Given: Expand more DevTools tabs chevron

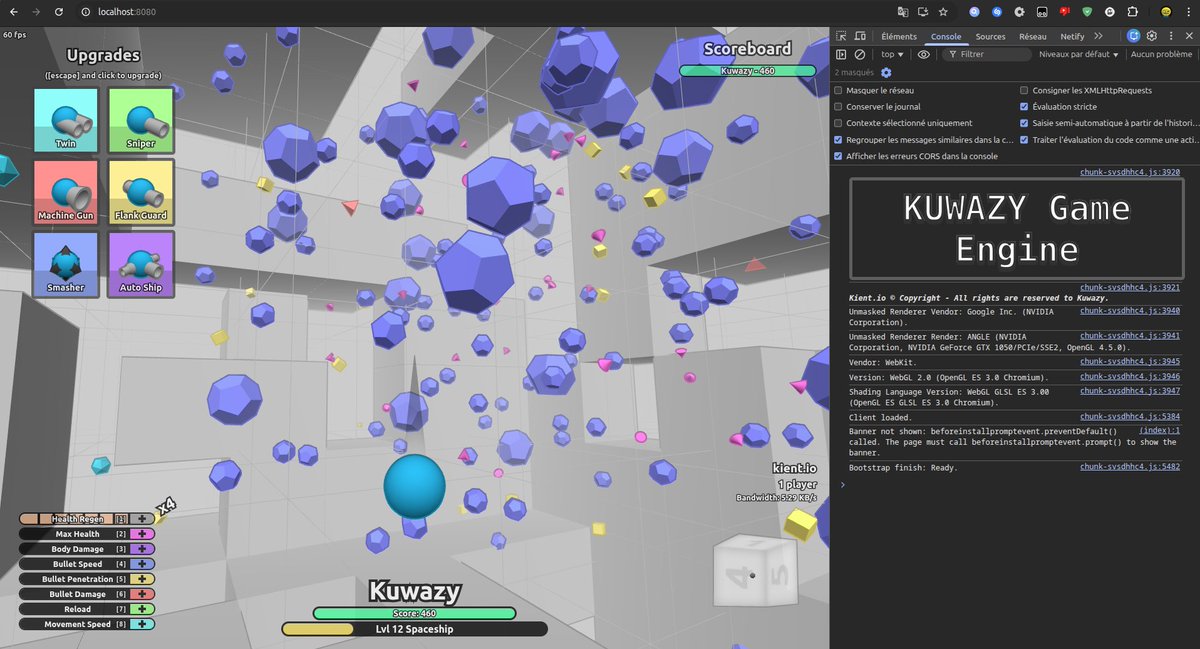Looking at the screenshot, I should pyautogui.click(x=1098, y=36).
